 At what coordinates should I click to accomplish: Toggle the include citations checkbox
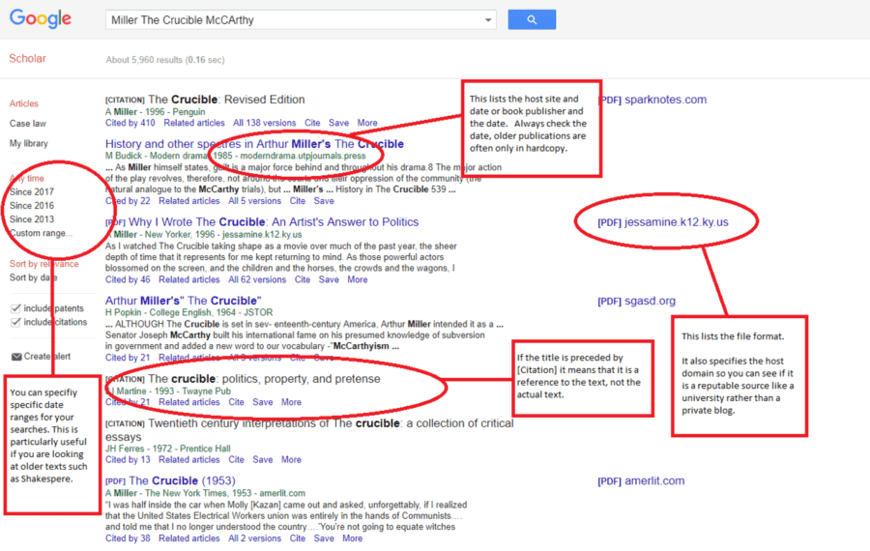point(16,322)
